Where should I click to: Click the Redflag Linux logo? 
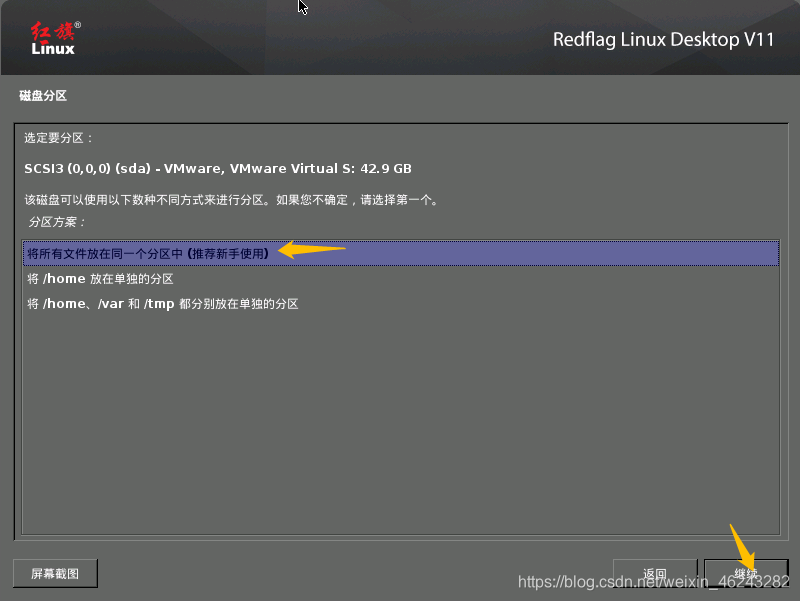pyautogui.click(x=55, y=38)
